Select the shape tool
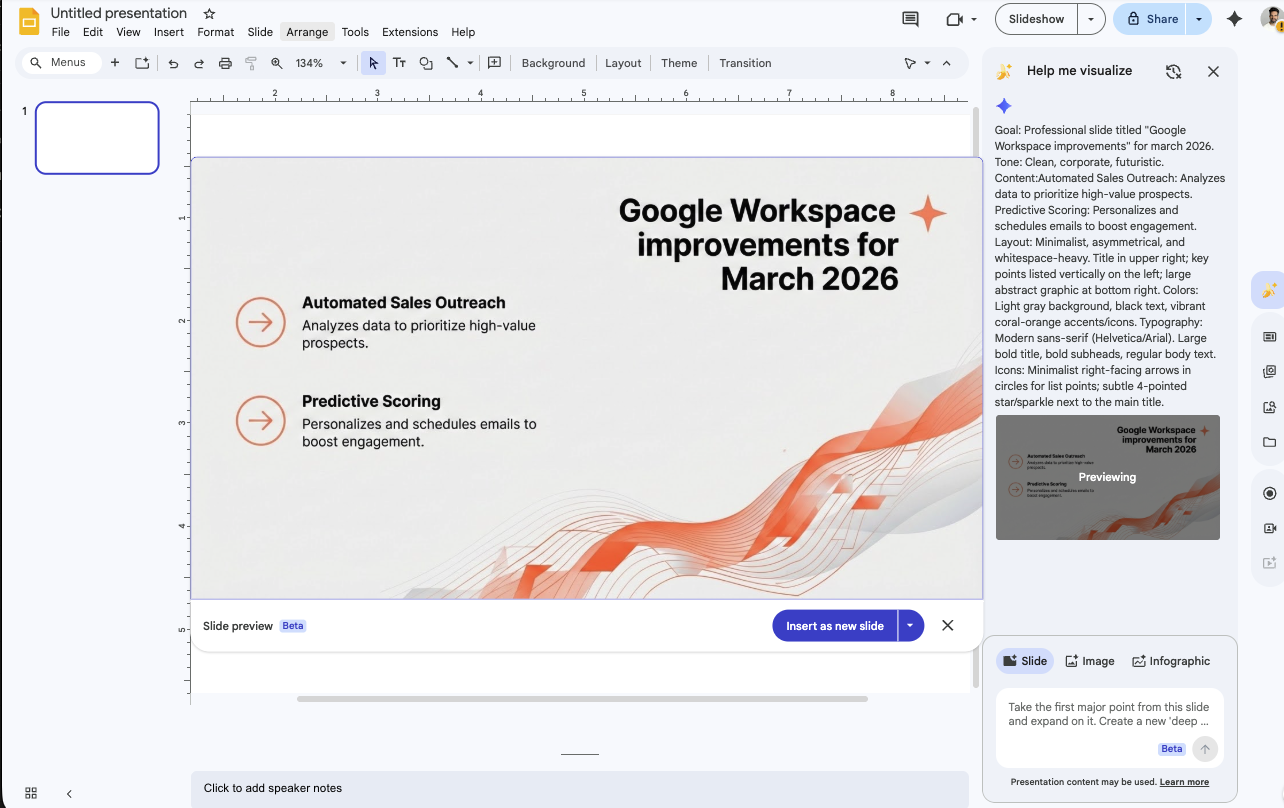This screenshot has height=808, width=1284. click(x=426, y=63)
